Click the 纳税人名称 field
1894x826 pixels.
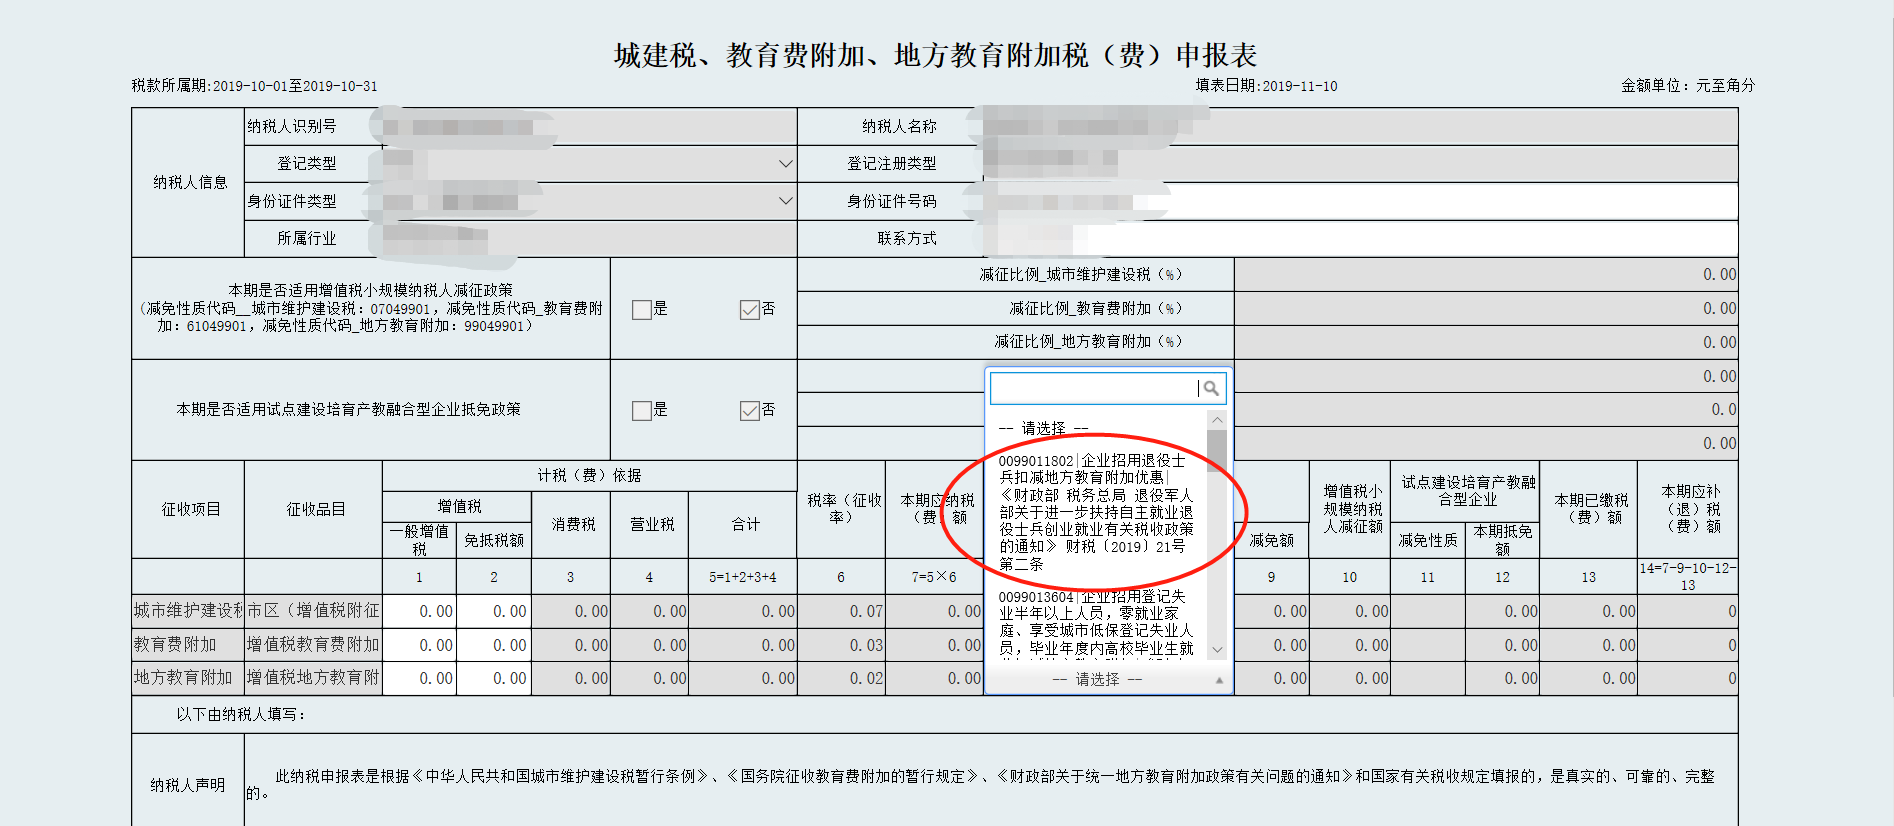[1360, 127]
